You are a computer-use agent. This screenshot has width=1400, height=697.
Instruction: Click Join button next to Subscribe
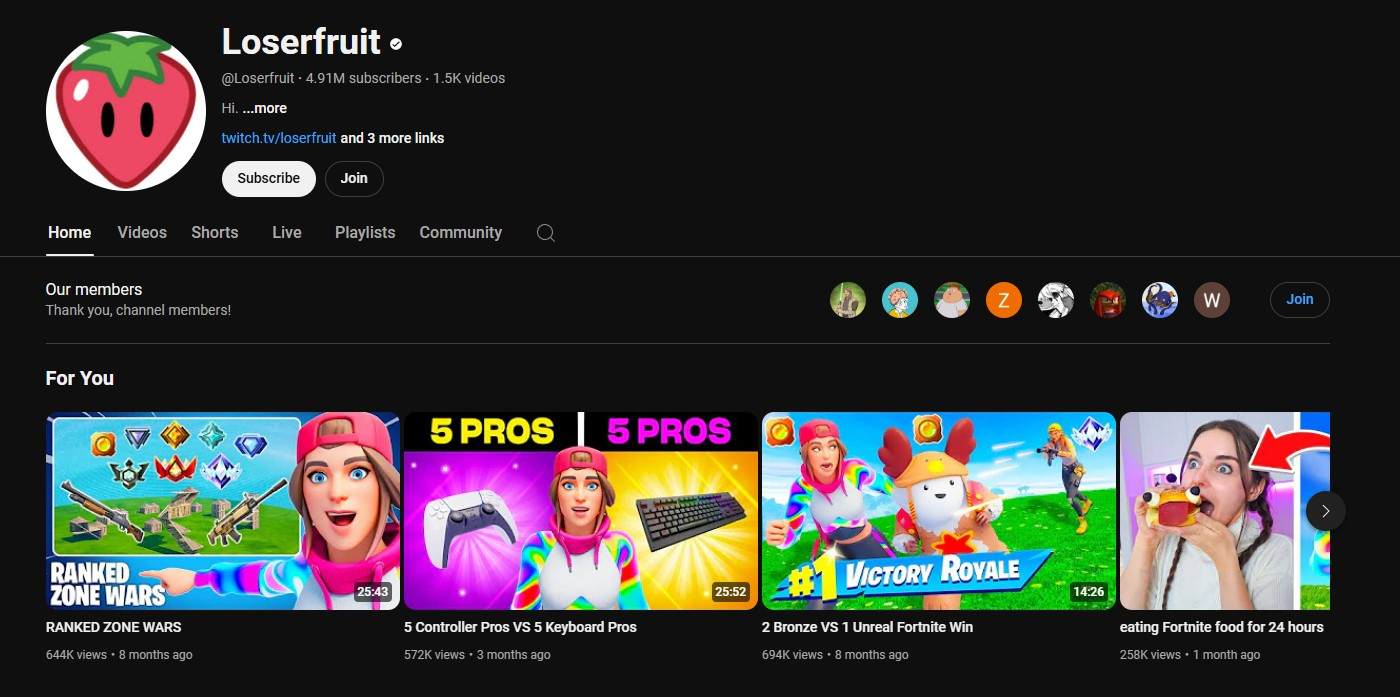coord(354,178)
